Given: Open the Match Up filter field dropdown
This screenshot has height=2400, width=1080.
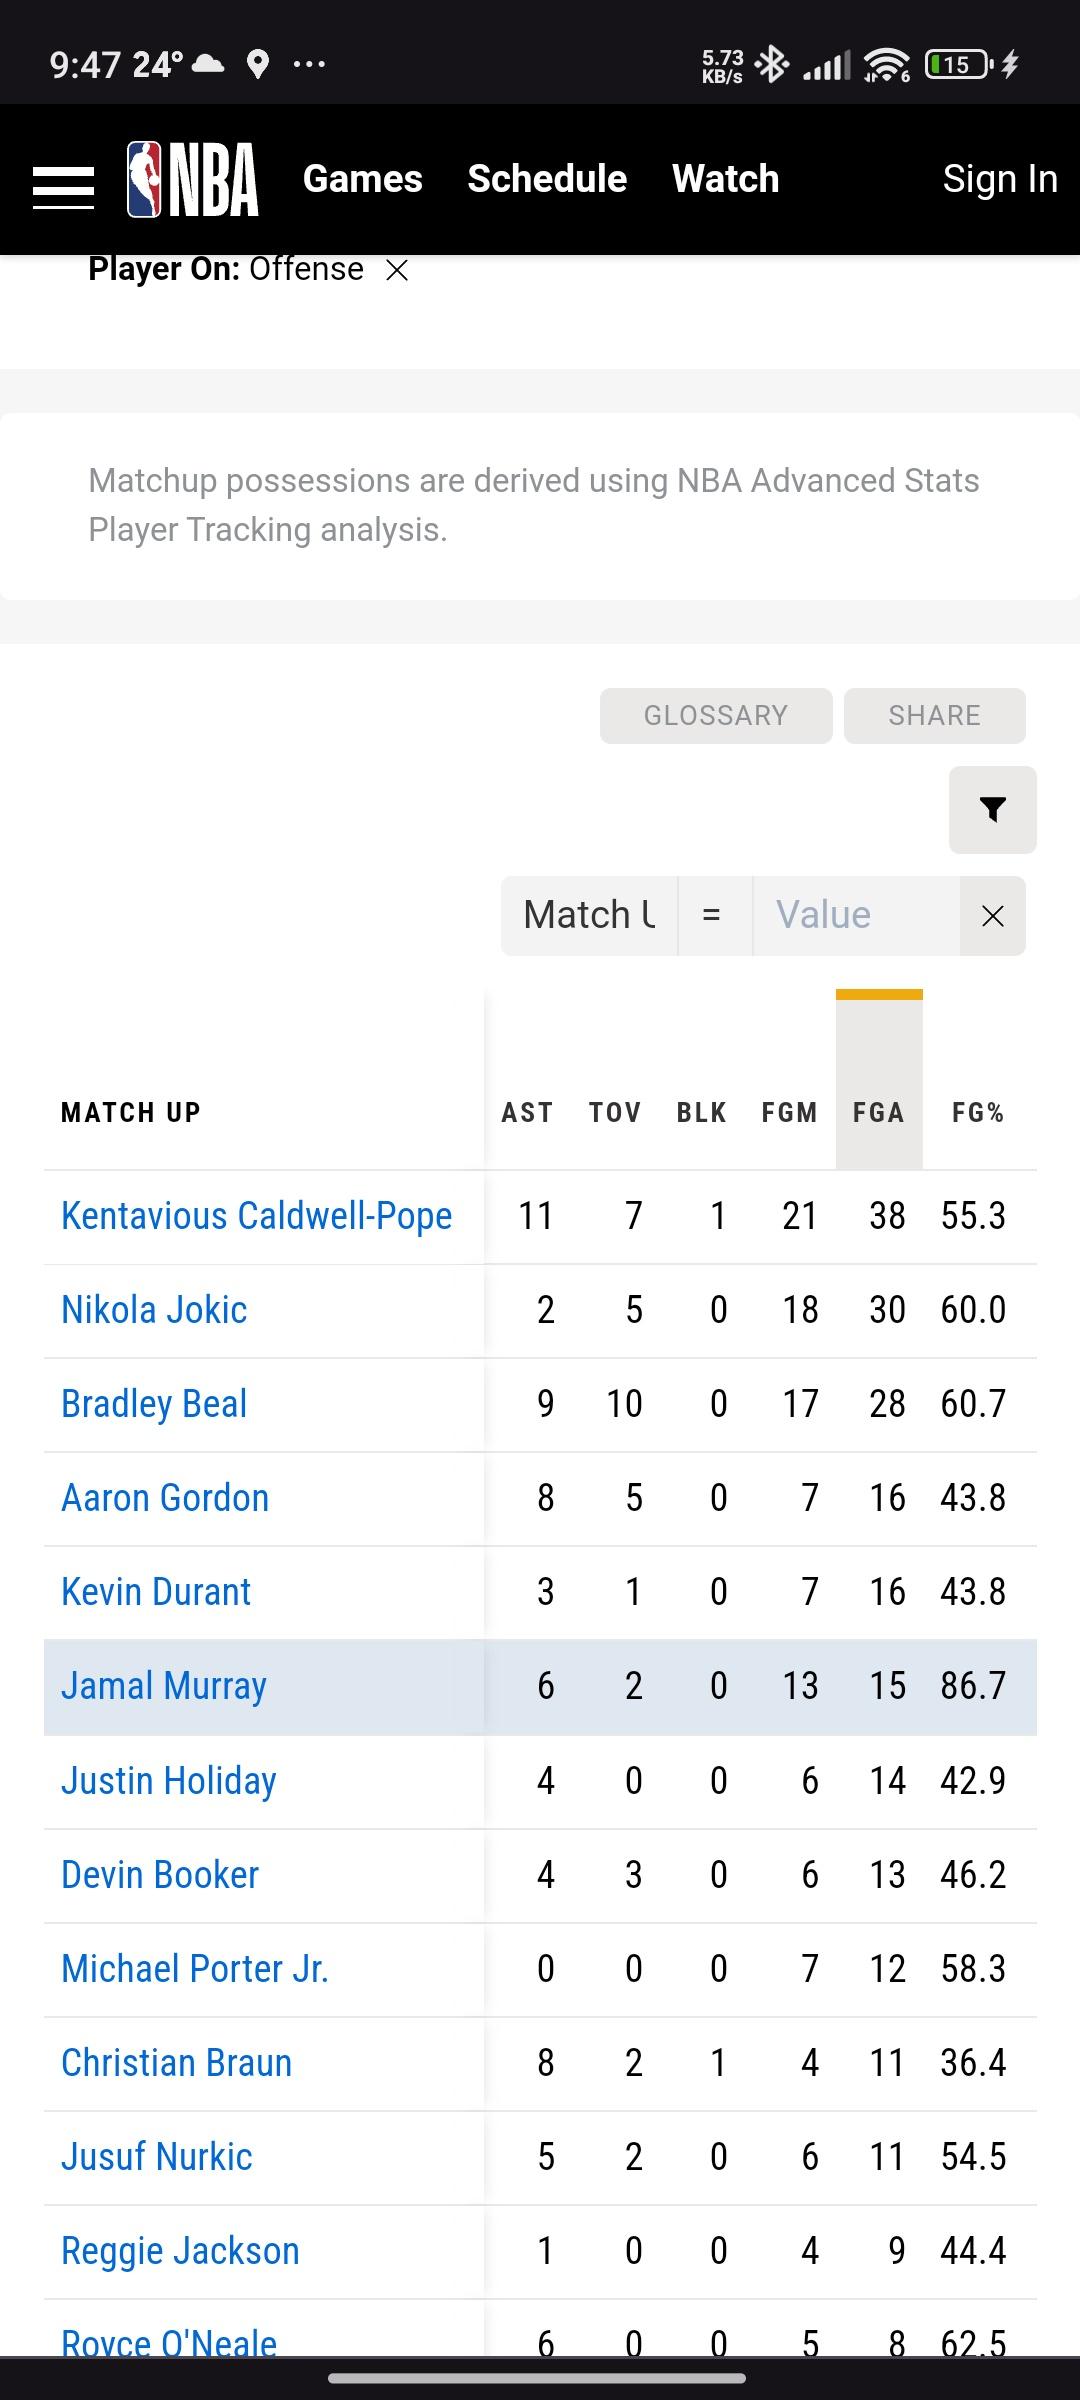Looking at the screenshot, I should coord(589,916).
